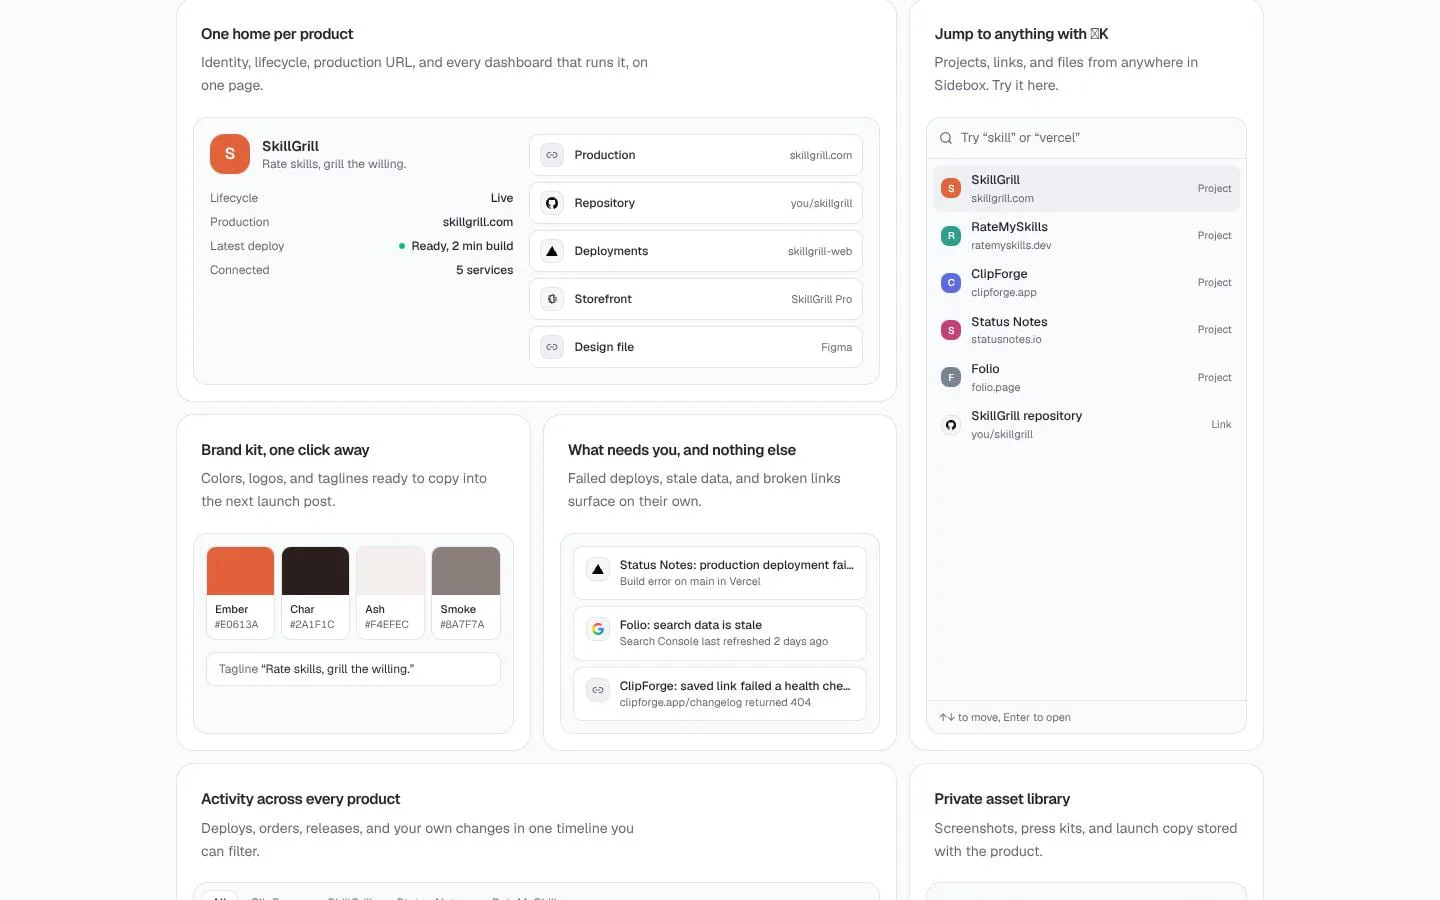
Task: Select the SkillGrill avatar in search results
Action: (951, 188)
